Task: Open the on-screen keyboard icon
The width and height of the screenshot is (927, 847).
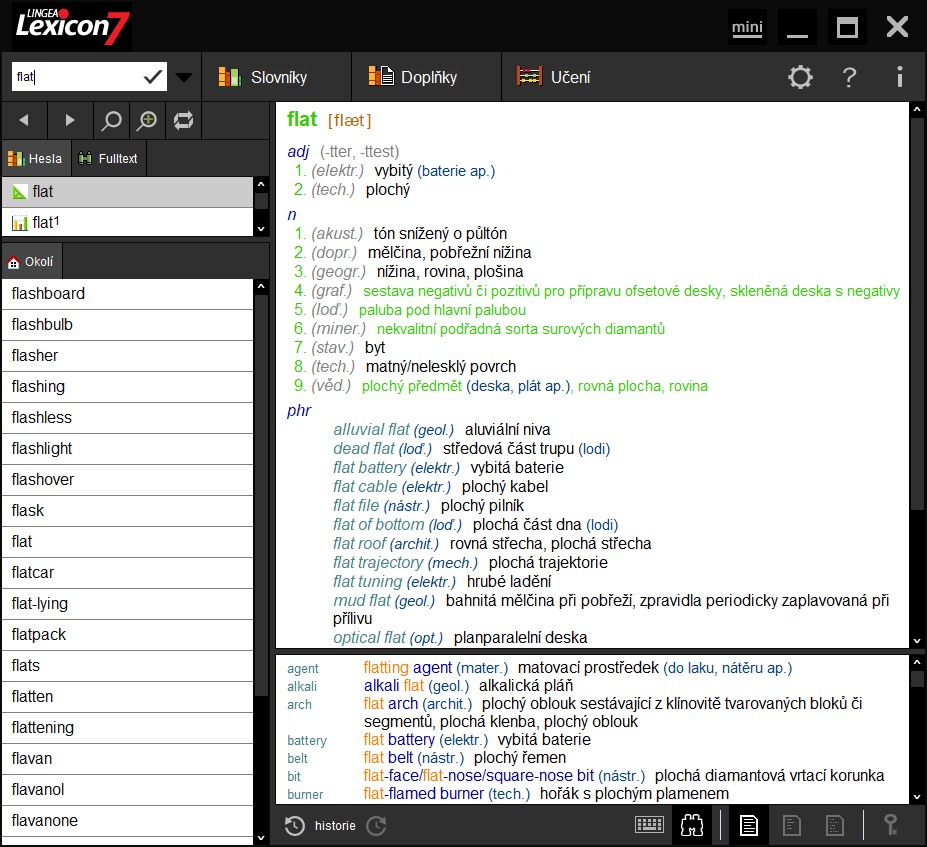Action: (649, 825)
